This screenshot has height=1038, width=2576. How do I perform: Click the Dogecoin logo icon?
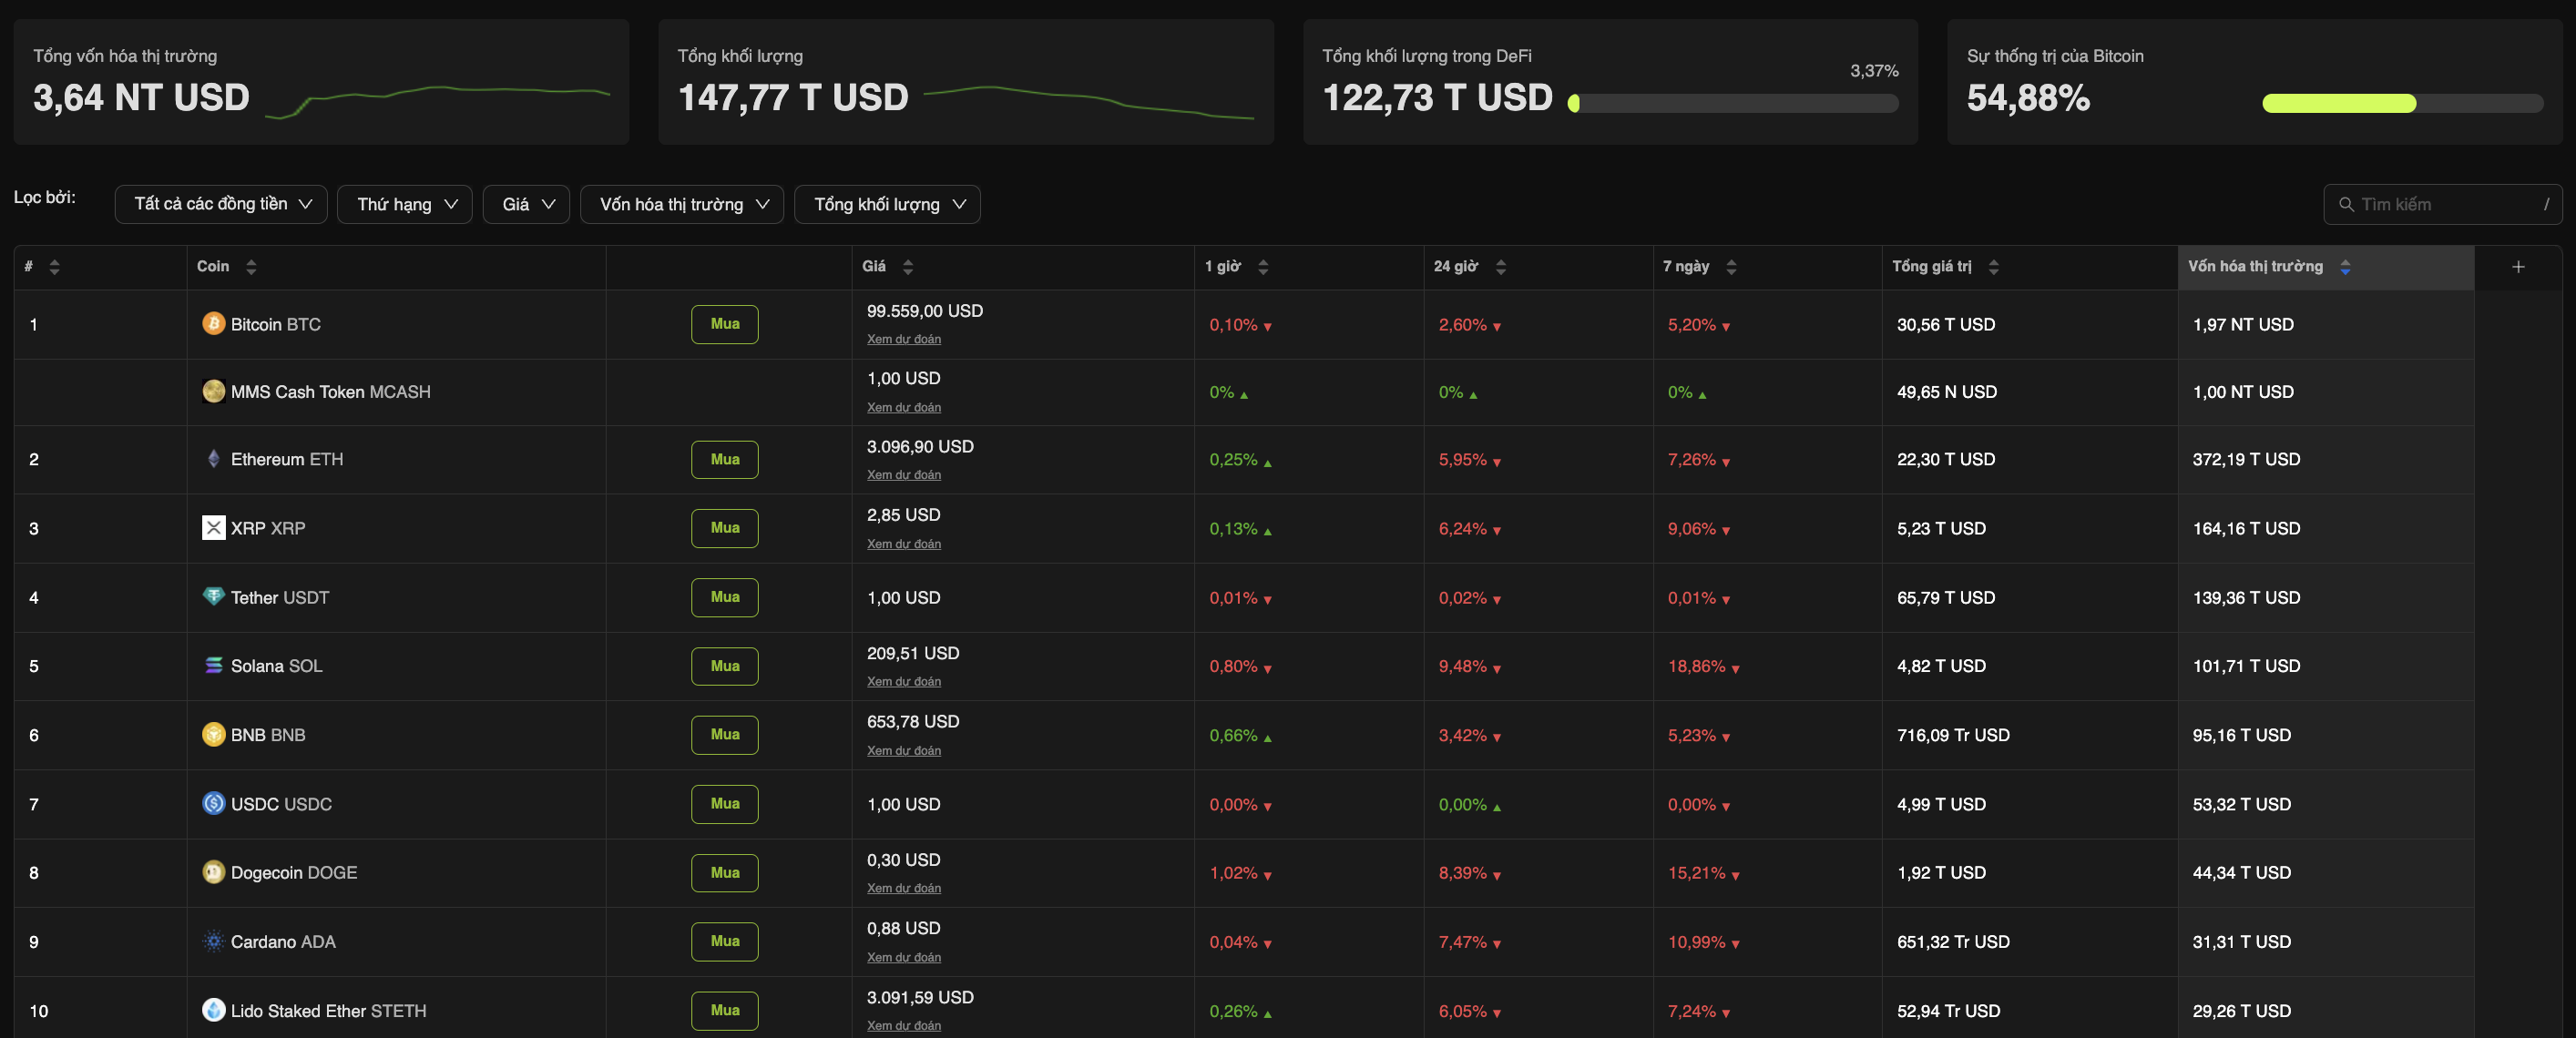(x=213, y=872)
